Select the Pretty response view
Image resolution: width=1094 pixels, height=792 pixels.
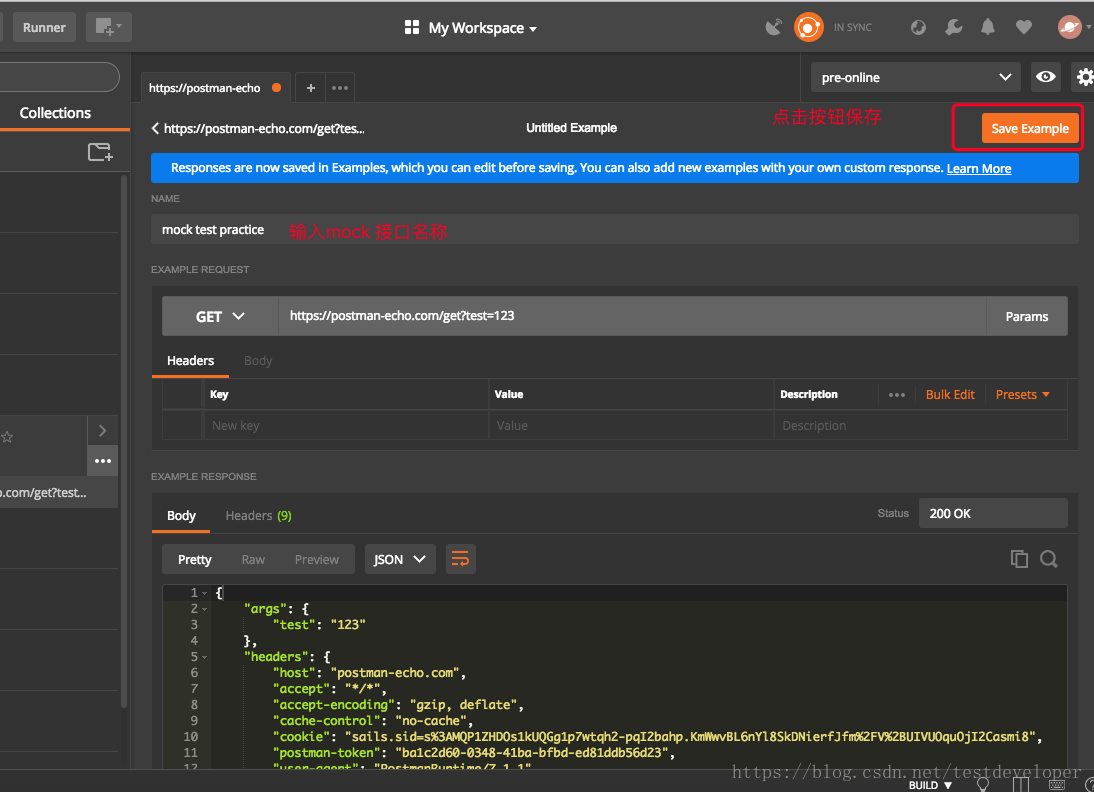(195, 559)
